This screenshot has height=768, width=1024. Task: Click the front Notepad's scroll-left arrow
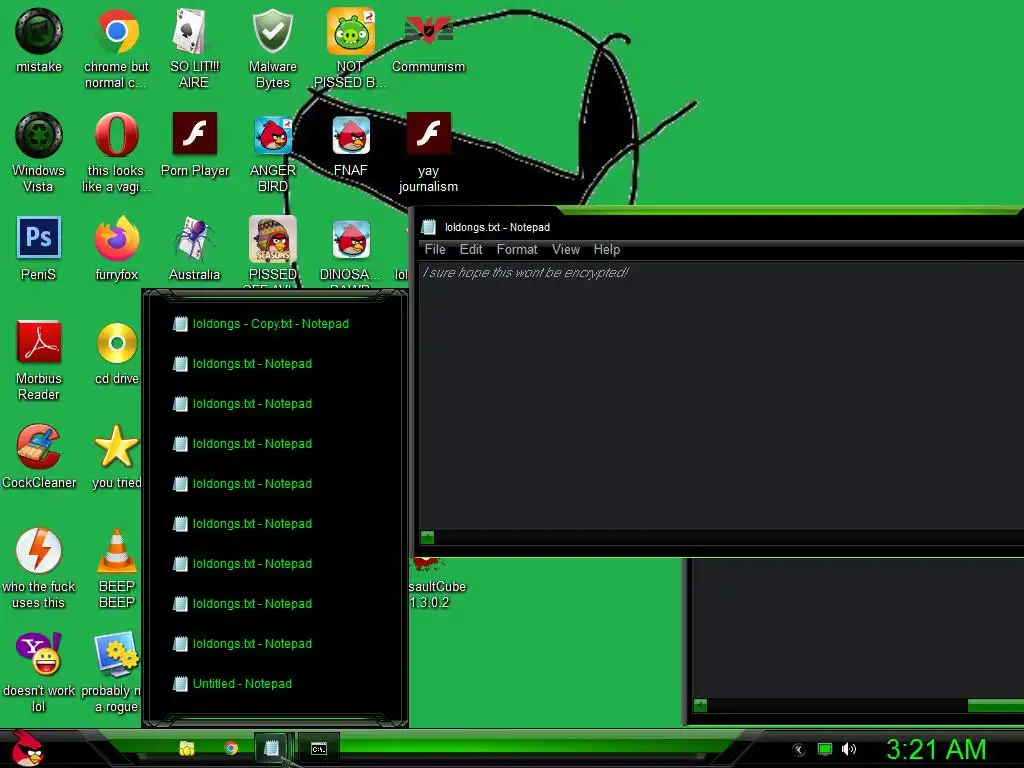(427, 537)
